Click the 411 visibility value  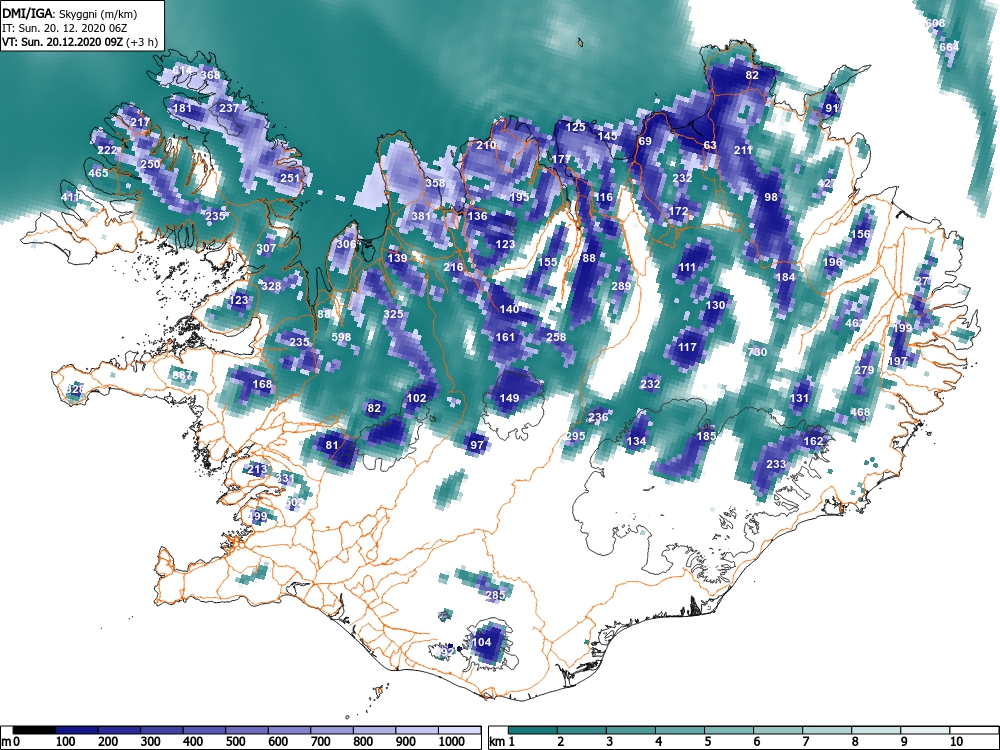[70, 196]
